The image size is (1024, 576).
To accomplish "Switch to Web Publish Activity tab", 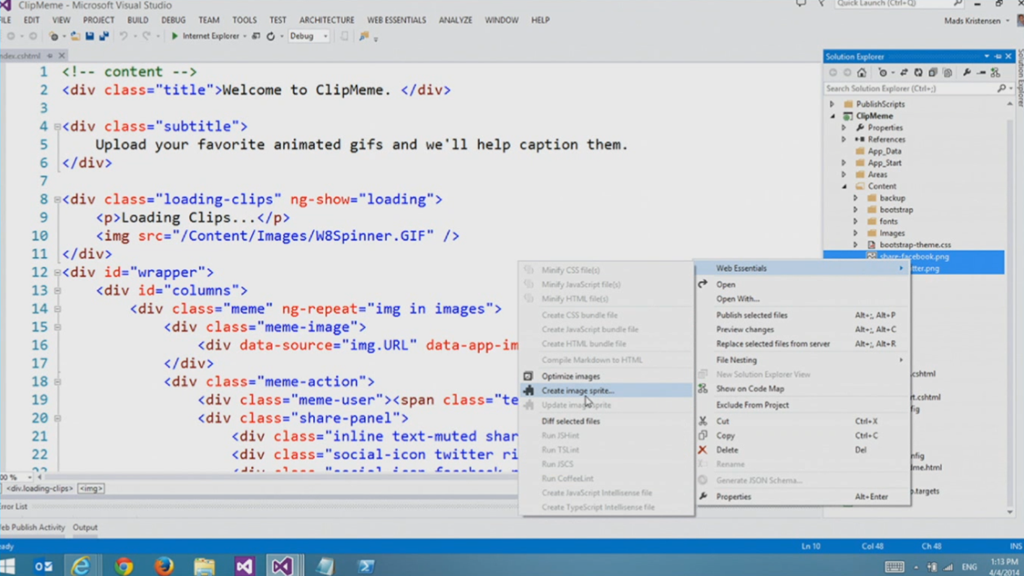I will 33,528.
